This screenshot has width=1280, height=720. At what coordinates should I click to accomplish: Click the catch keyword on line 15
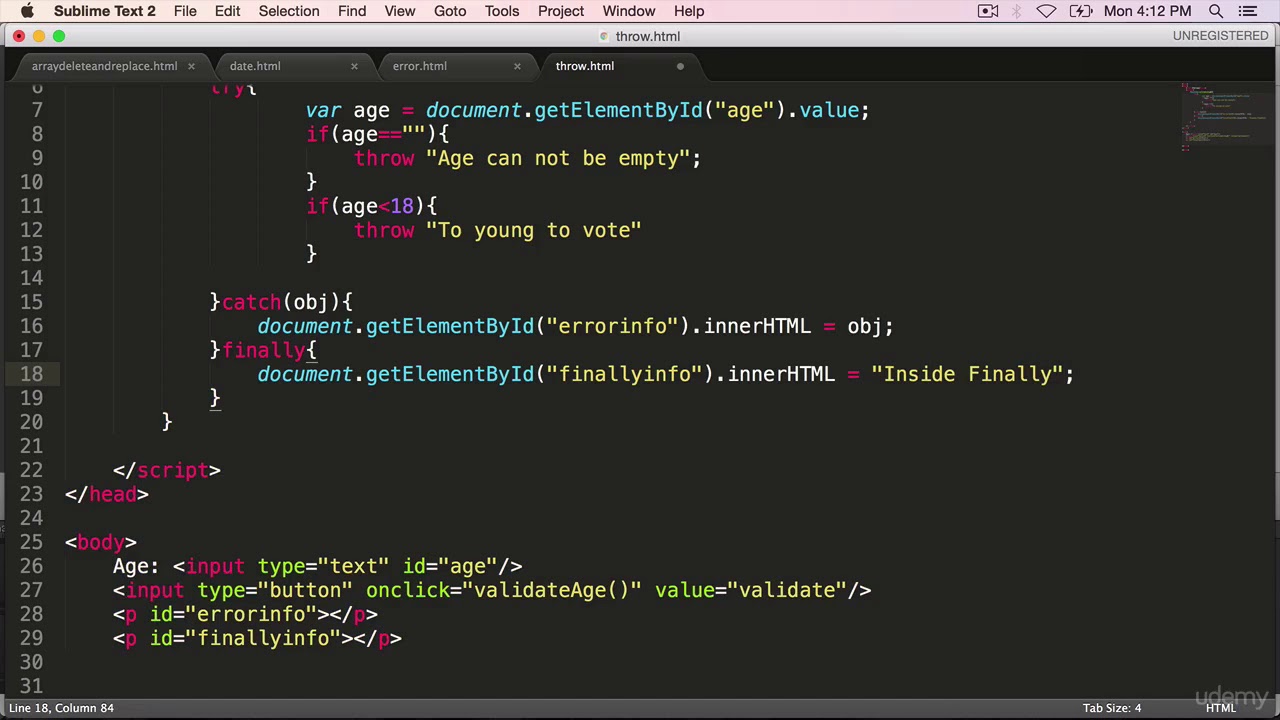(251, 302)
